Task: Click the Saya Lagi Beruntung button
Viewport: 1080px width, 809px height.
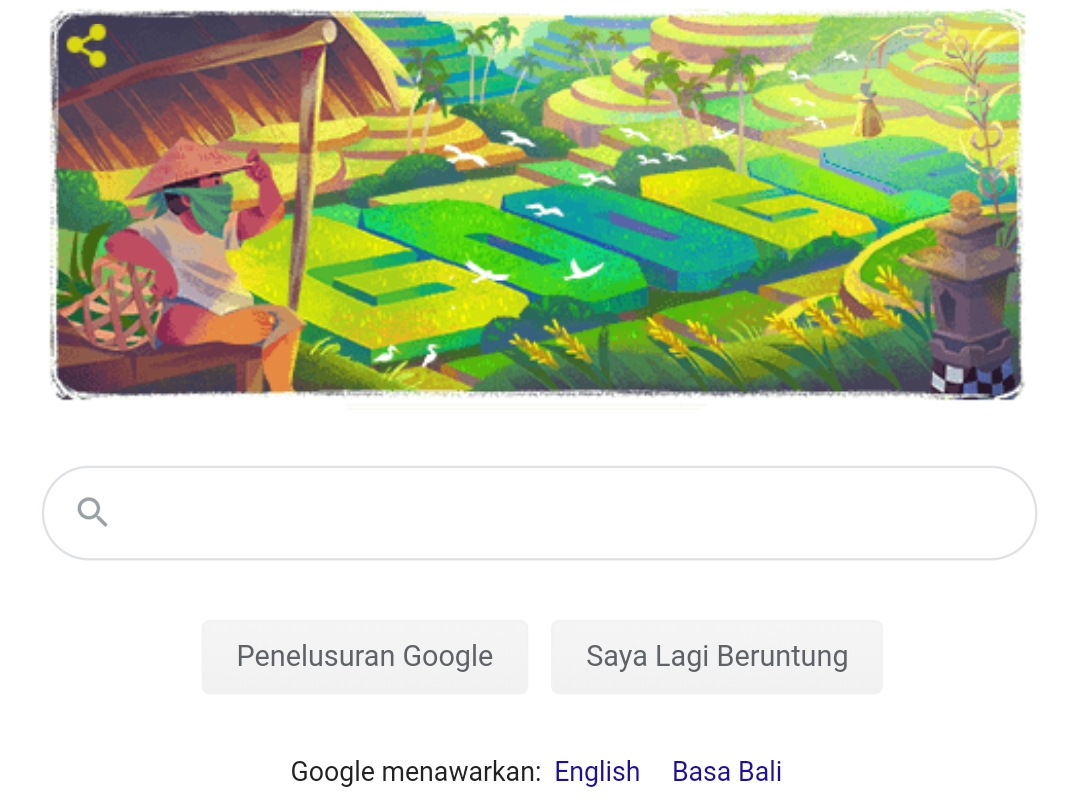Action: [x=716, y=657]
